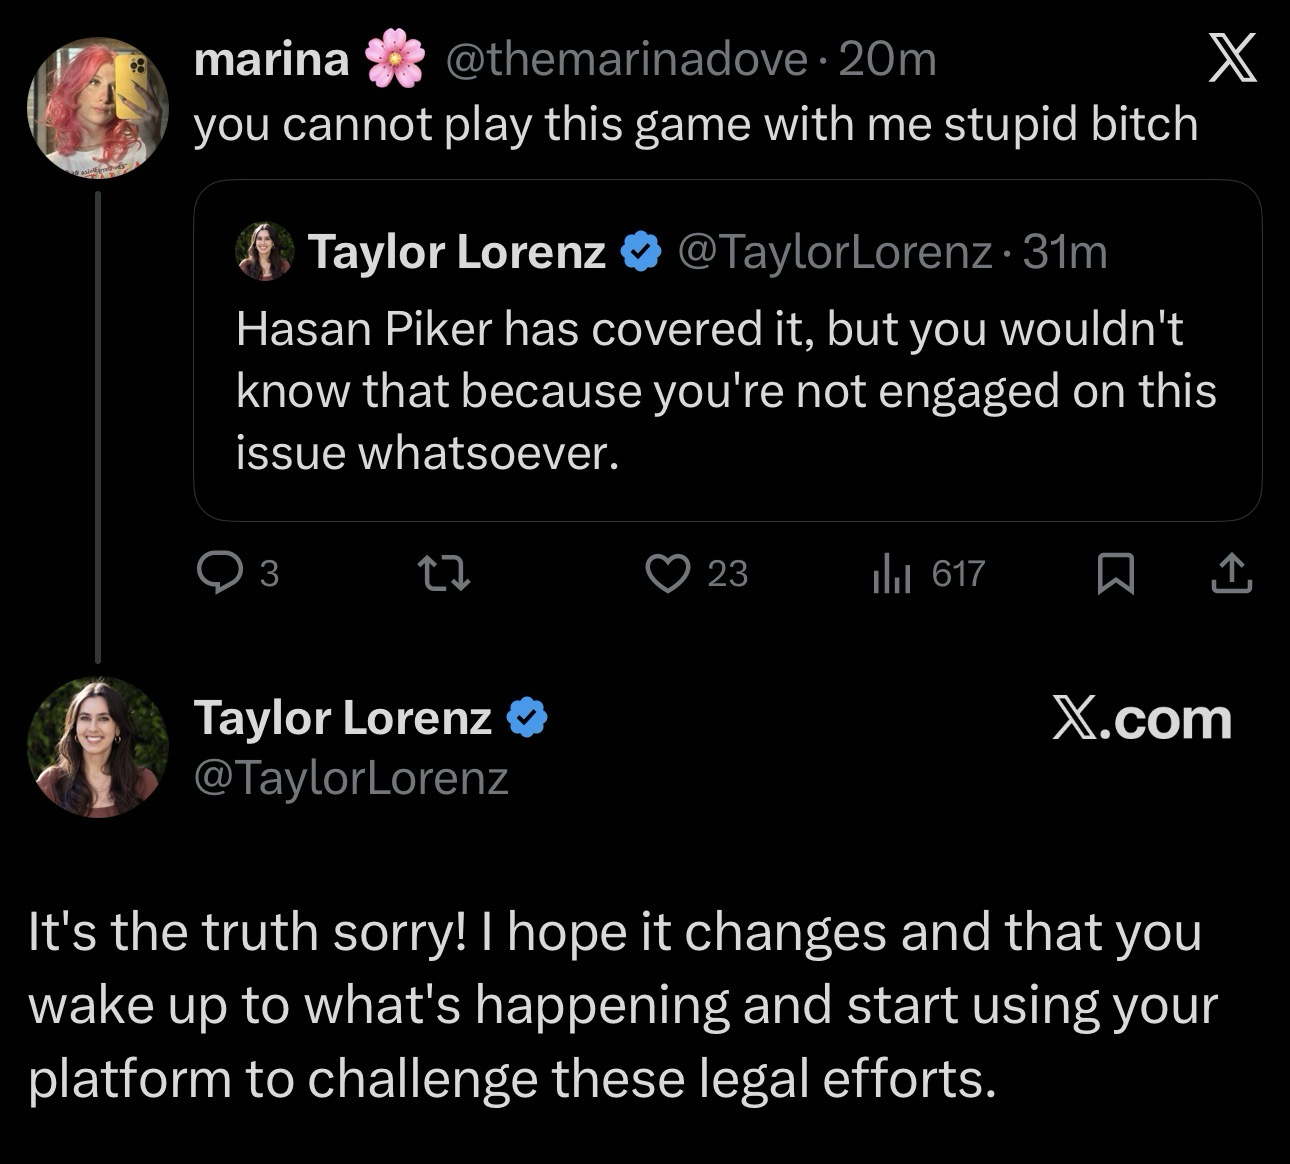Click the 31m timestamp in quoted tweet
This screenshot has width=1290, height=1164.
[1066, 252]
